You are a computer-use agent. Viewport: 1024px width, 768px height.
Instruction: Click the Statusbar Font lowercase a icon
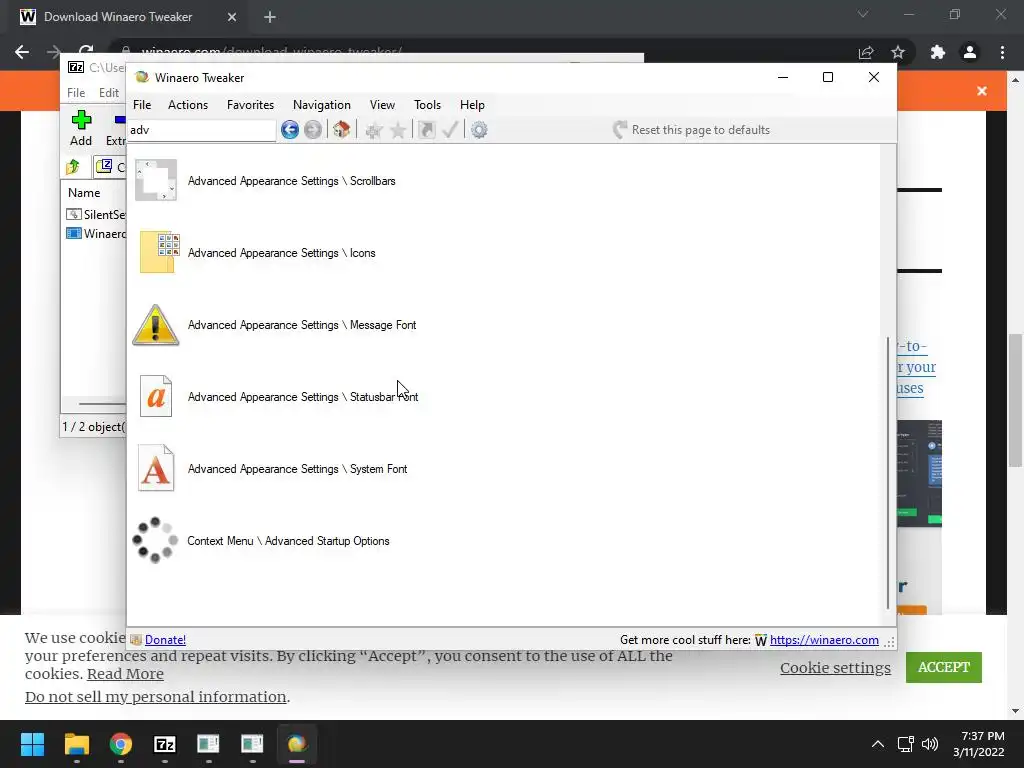click(155, 396)
